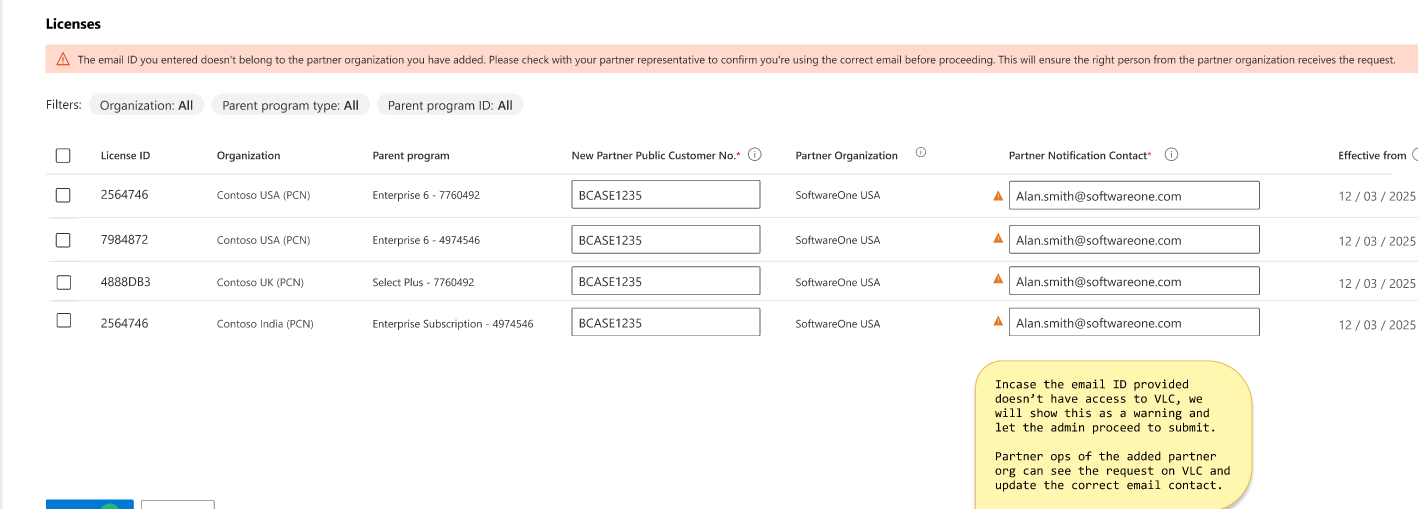The height and width of the screenshot is (509, 1418).
Task: Click the License ID column header
Action: [126, 156]
